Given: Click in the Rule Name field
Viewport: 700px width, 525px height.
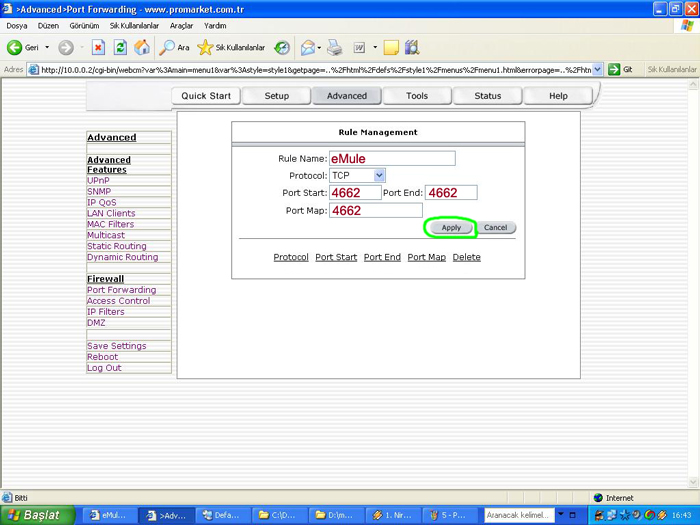Looking at the screenshot, I should tap(392, 158).
